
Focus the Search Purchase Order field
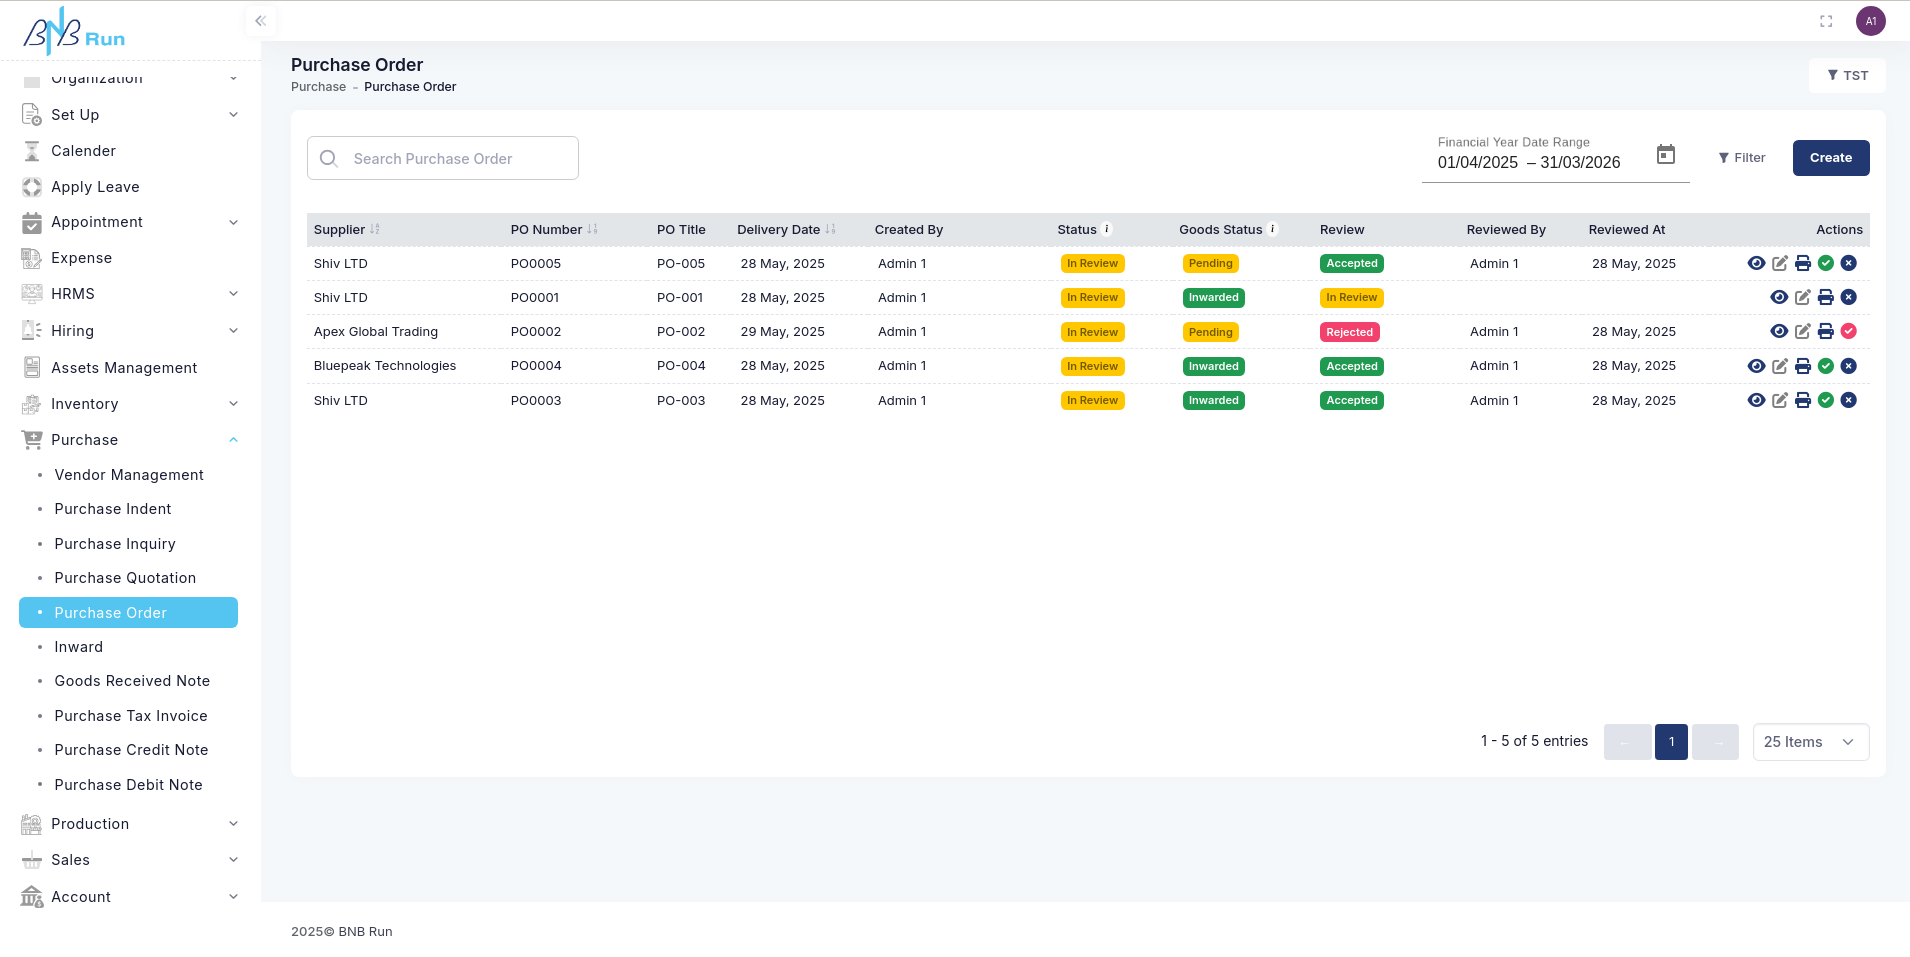point(443,158)
